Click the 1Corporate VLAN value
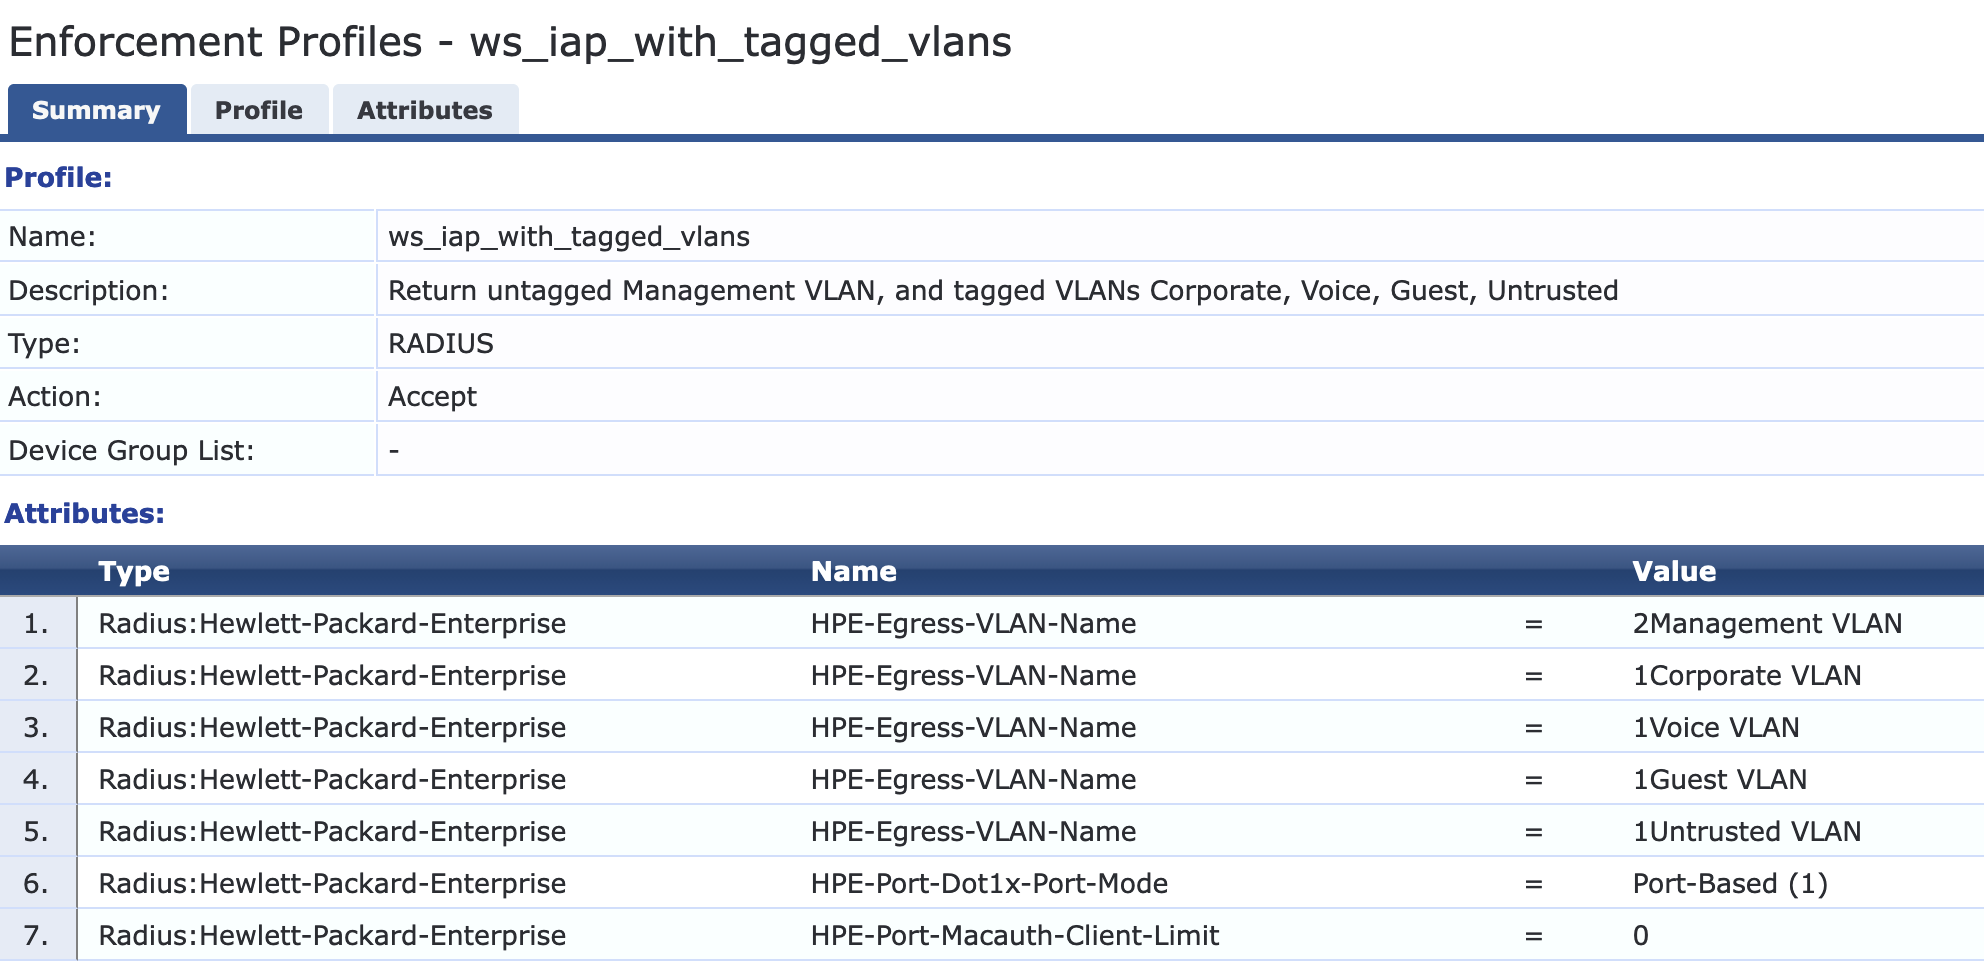The width and height of the screenshot is (1984, 980). 1746,676
